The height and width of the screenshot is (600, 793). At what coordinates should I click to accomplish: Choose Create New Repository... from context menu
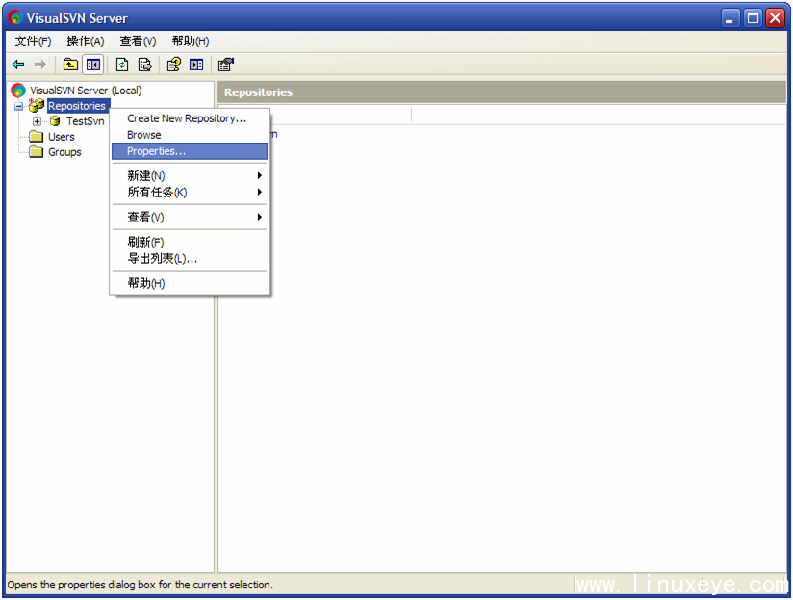point(190,118)
